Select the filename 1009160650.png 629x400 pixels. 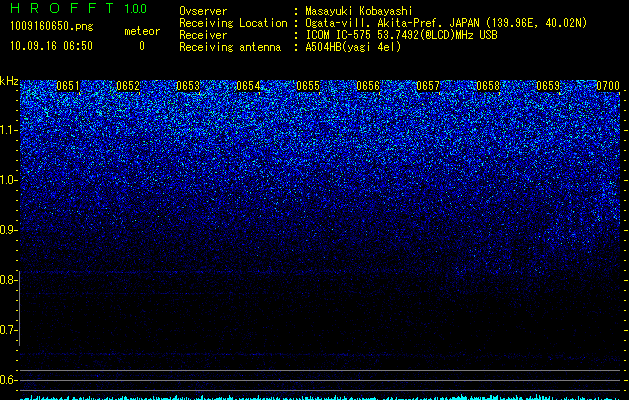52,27
